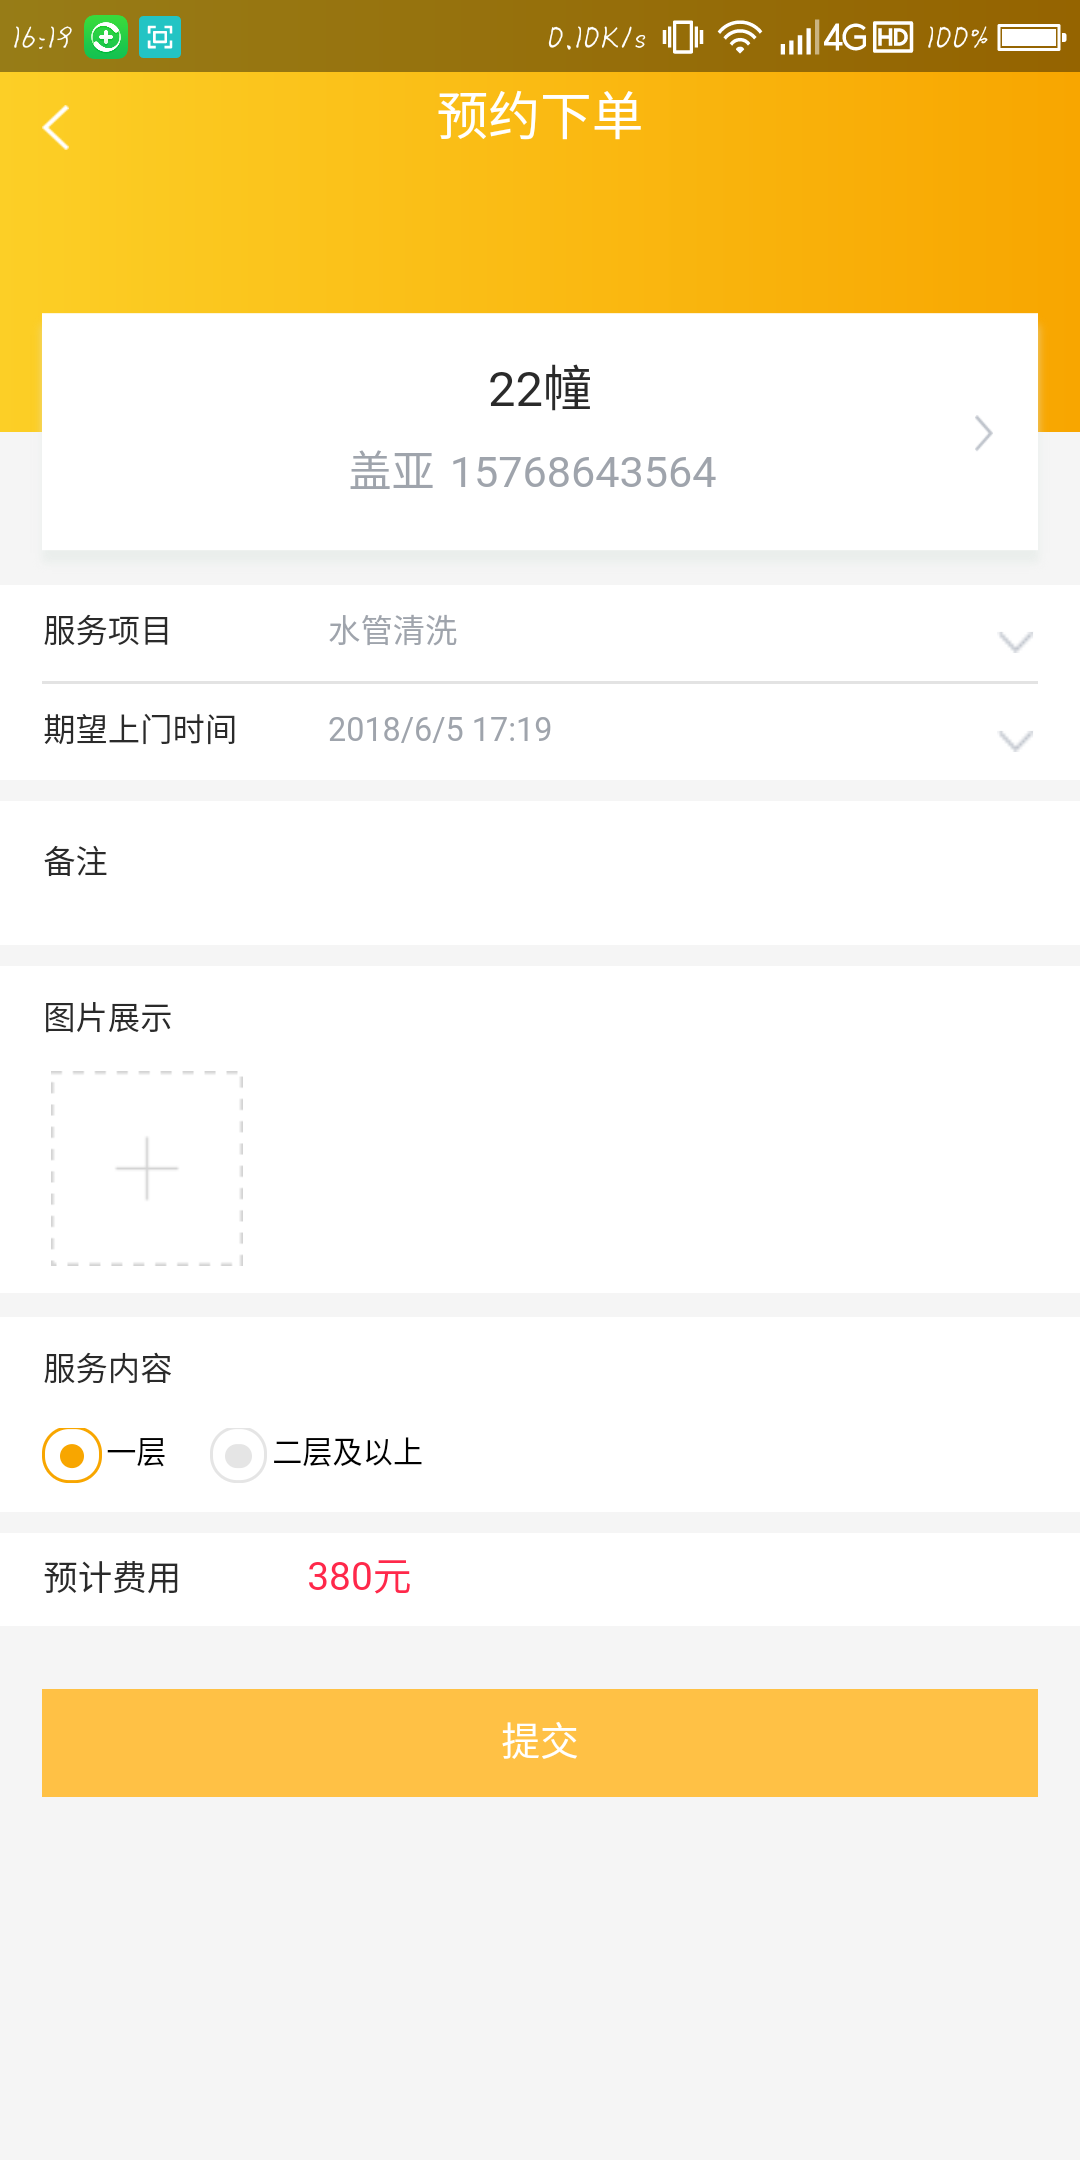This screenshot has height=2160, width=1080.
Task: Tap the green app icon in status bar
Action: [106, 38]
